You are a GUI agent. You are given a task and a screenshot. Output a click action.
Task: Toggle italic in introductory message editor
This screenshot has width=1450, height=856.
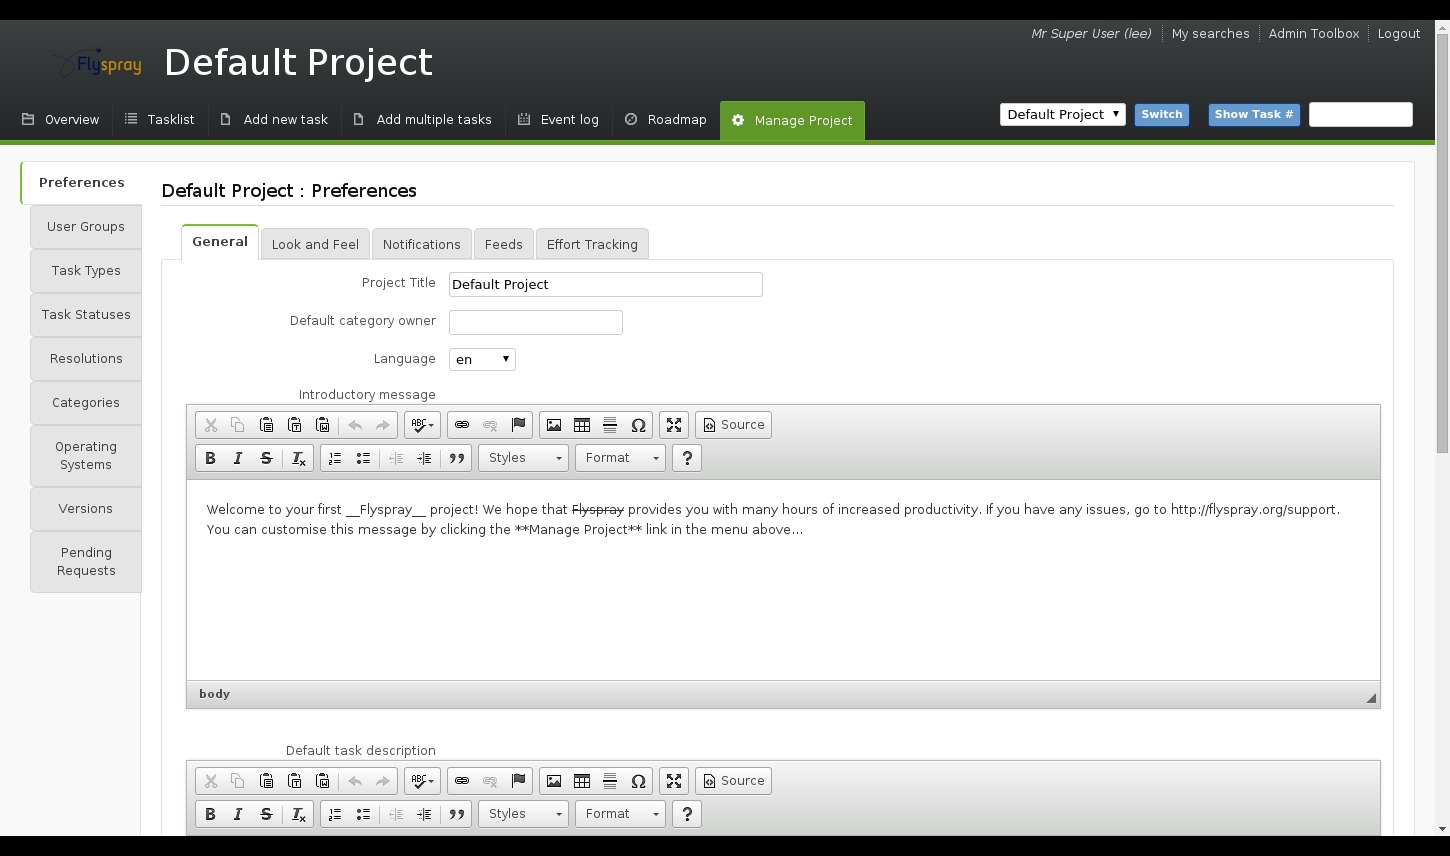click(238, 458)
